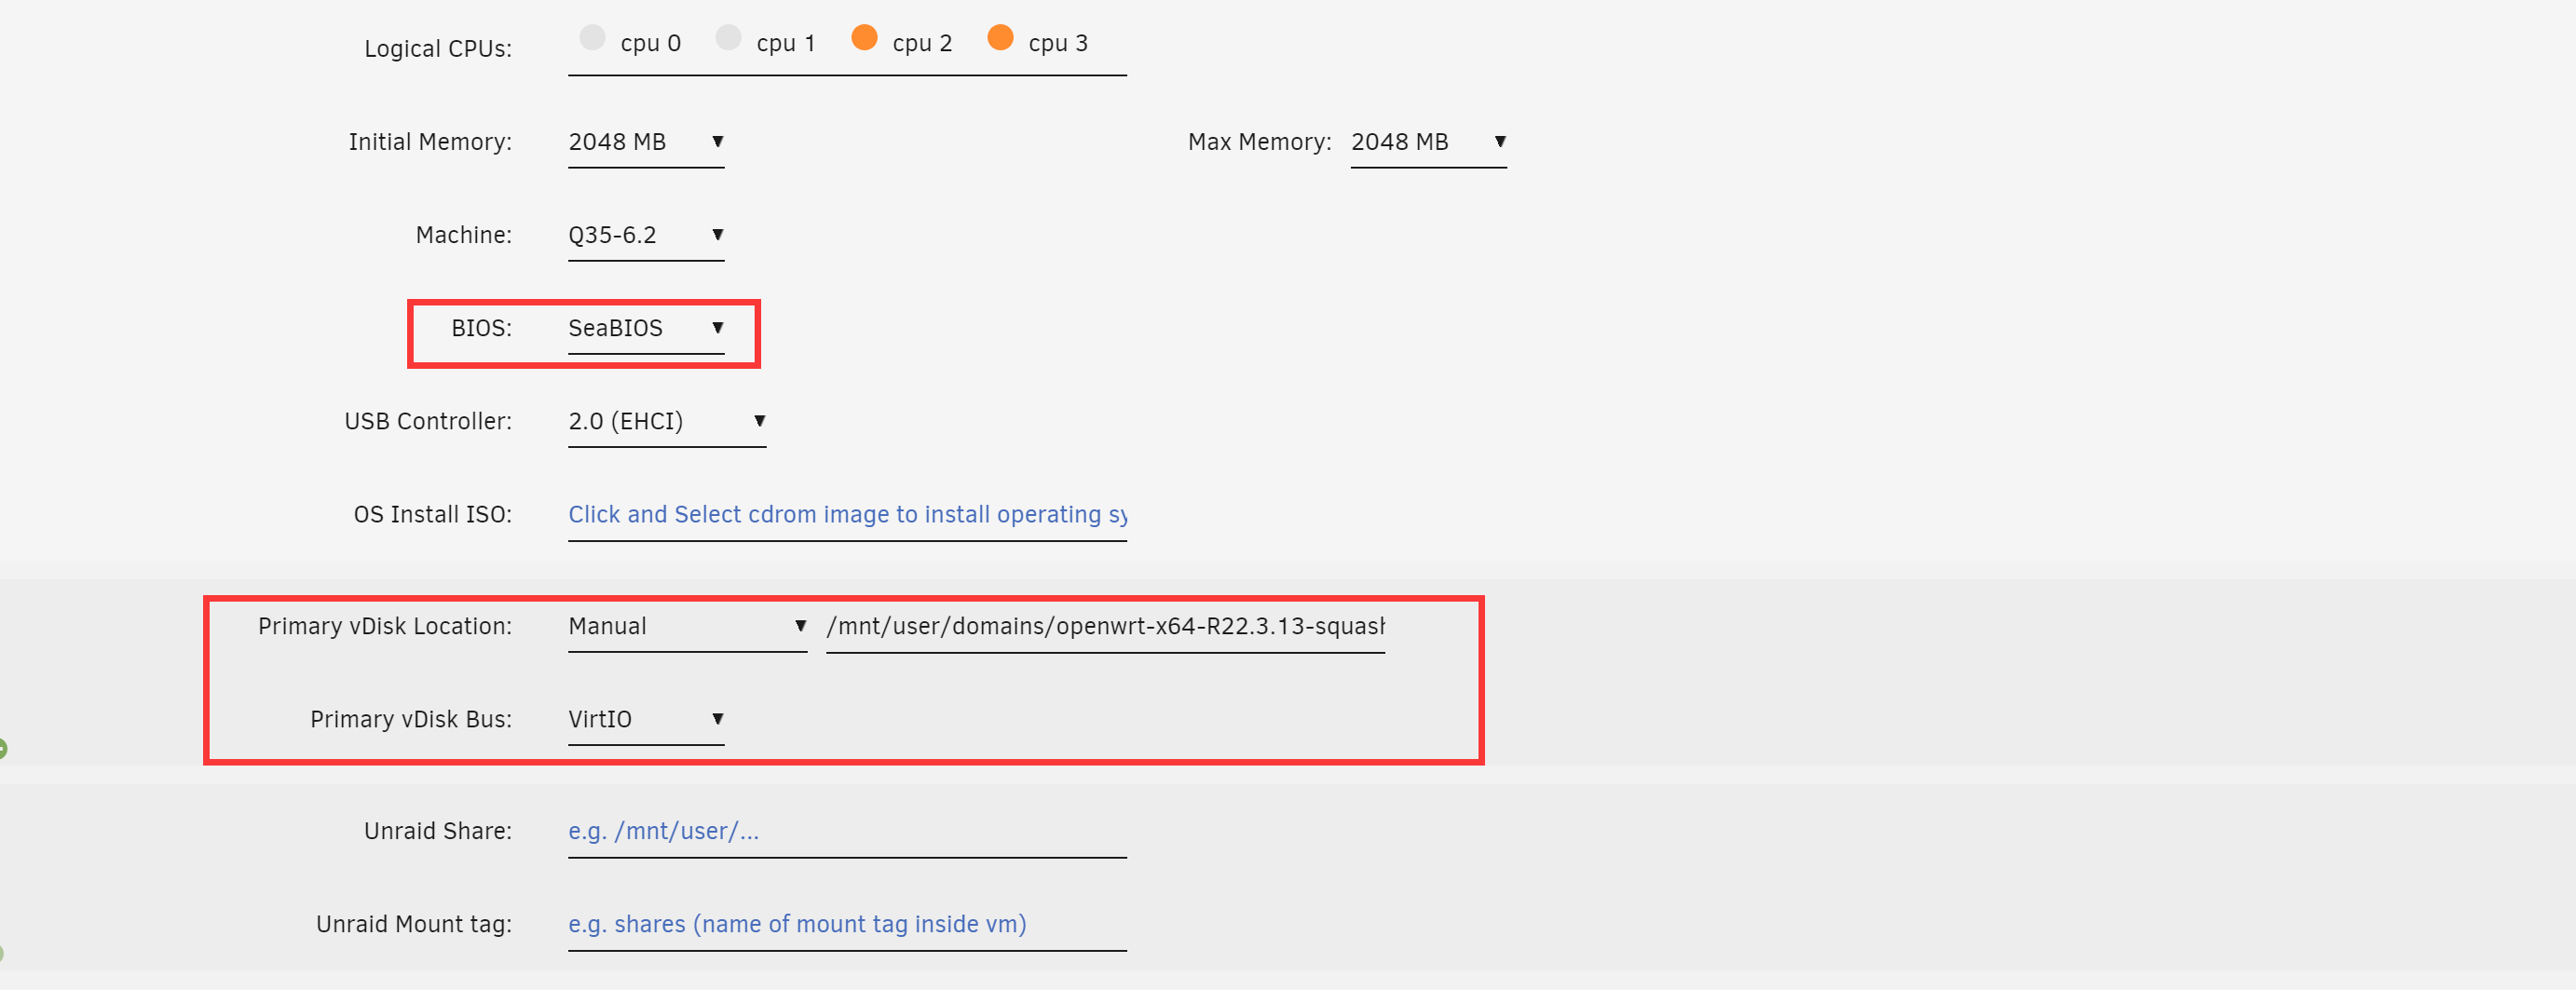This screenshot has height=990, width=2576.
Task: Click green plus icon beside vDisk section
Action: pos(3,748)
